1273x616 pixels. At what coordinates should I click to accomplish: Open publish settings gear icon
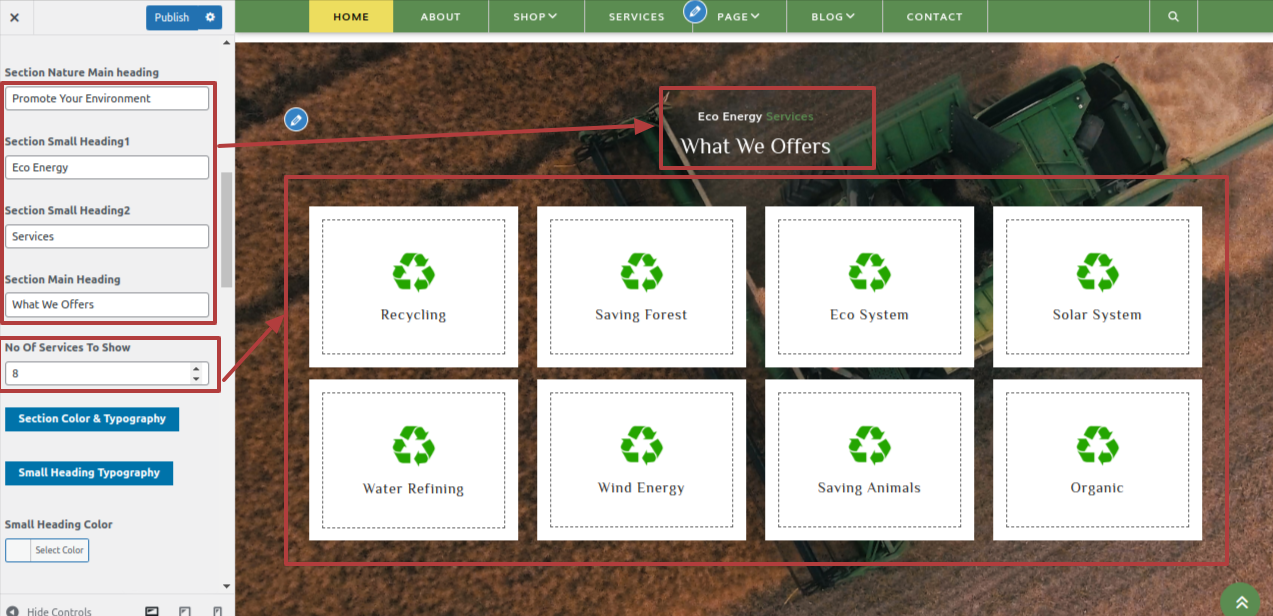click(x=210, y=17)
